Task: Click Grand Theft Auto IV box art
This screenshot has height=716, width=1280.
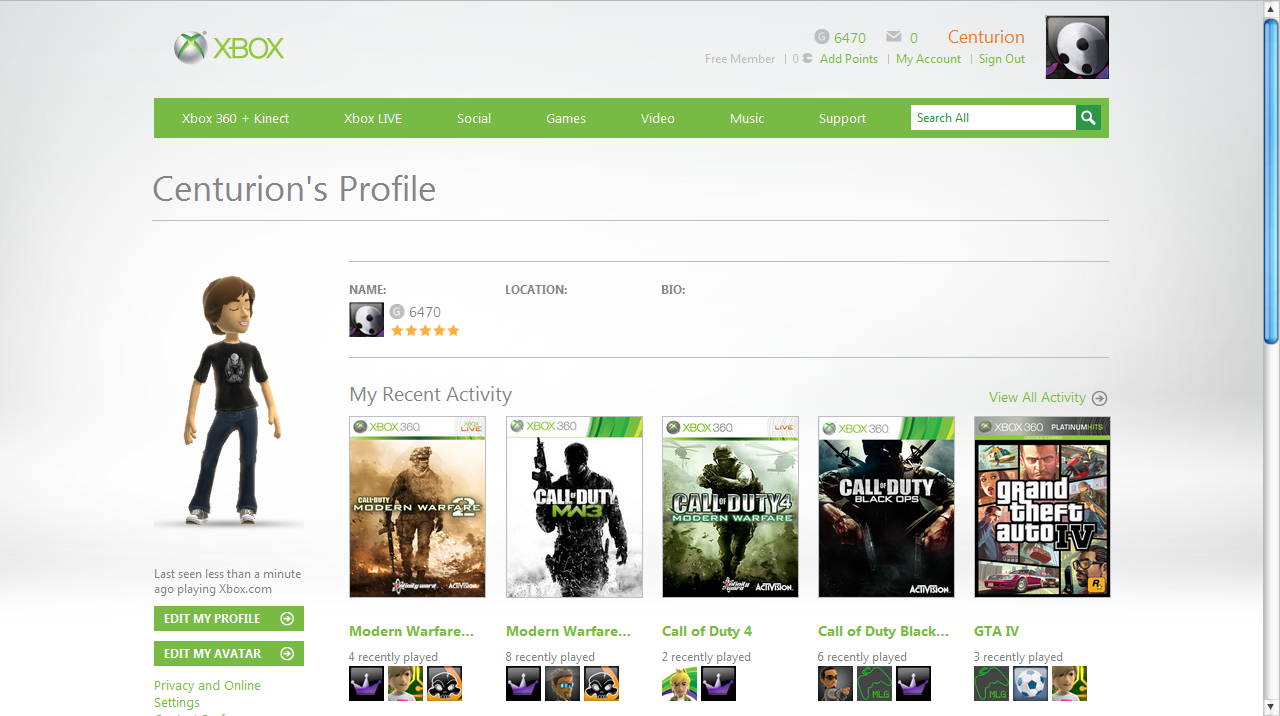Action: click(1042, 507)
